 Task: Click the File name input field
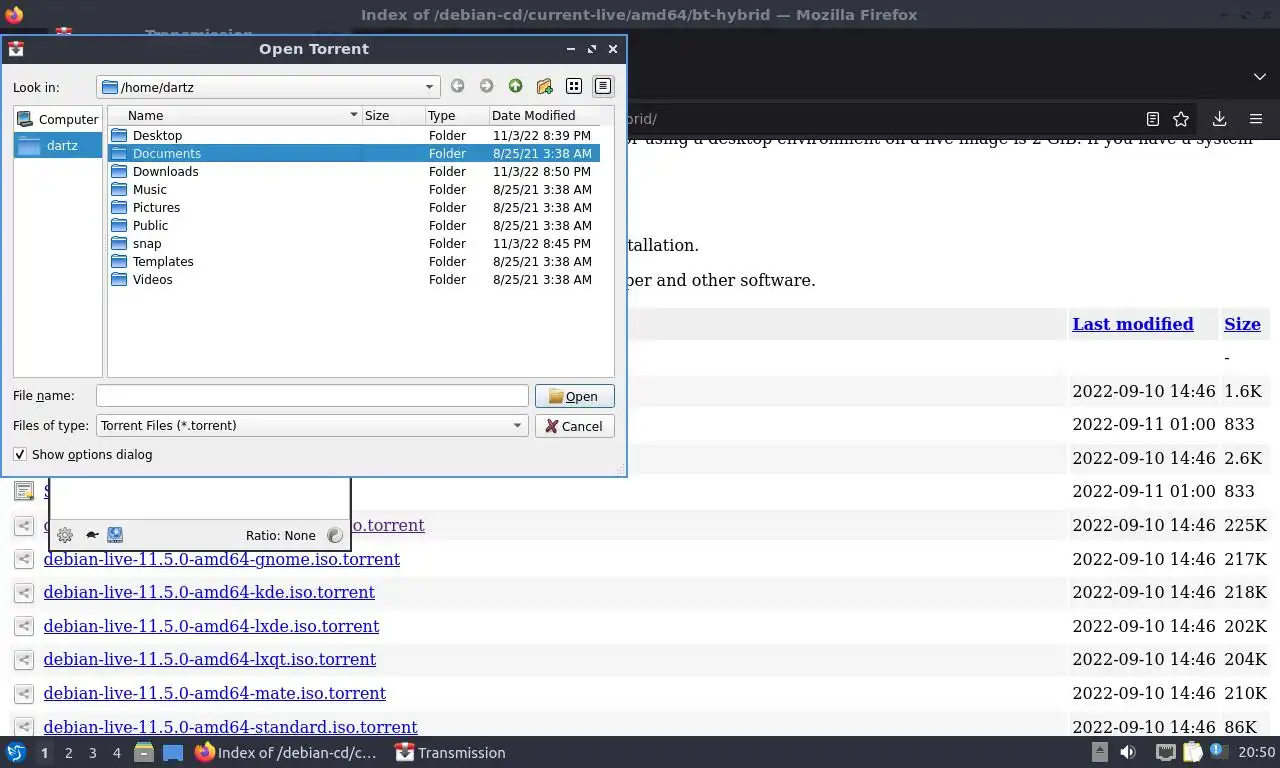coord(312,396)
